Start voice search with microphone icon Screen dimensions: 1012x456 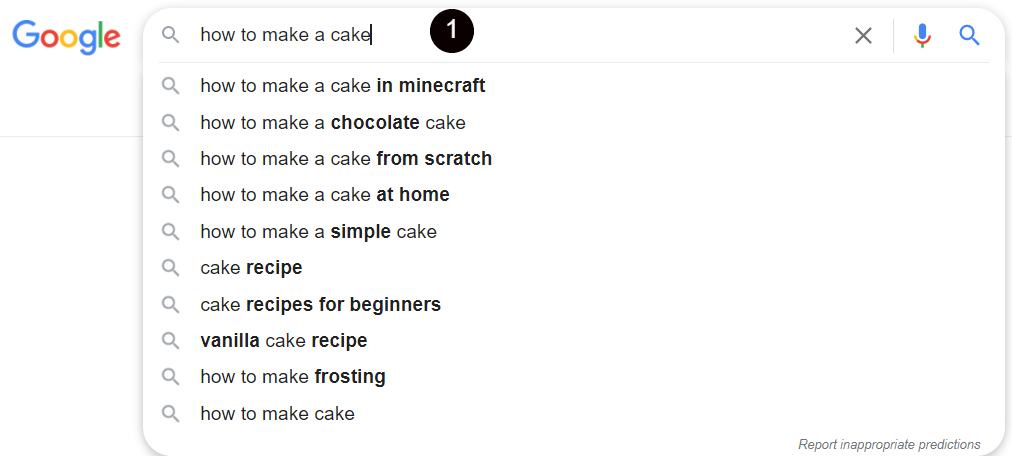pyautogui.click(x=922, y=35)
